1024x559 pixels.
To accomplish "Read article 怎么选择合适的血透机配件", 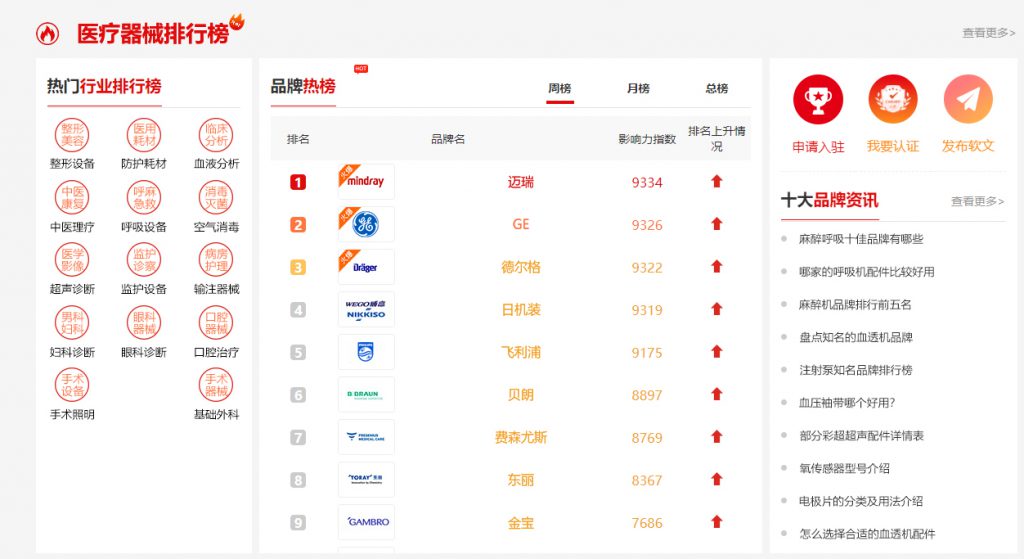I will 867,534.
